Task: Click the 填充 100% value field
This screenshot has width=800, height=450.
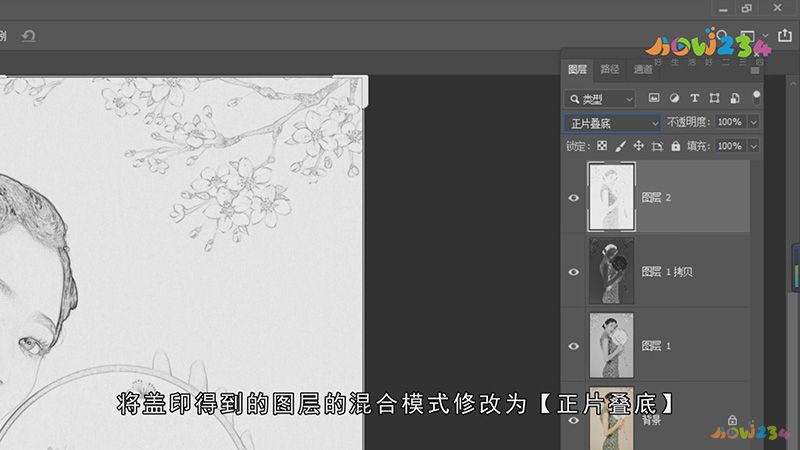Action: (730, 146)
